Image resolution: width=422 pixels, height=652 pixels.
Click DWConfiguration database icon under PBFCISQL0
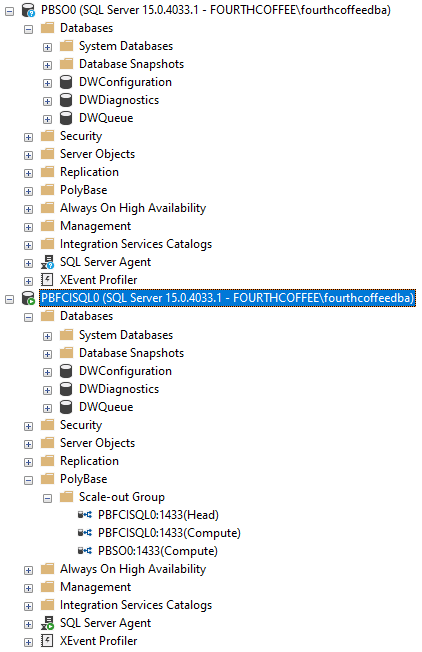pos(66,371)
